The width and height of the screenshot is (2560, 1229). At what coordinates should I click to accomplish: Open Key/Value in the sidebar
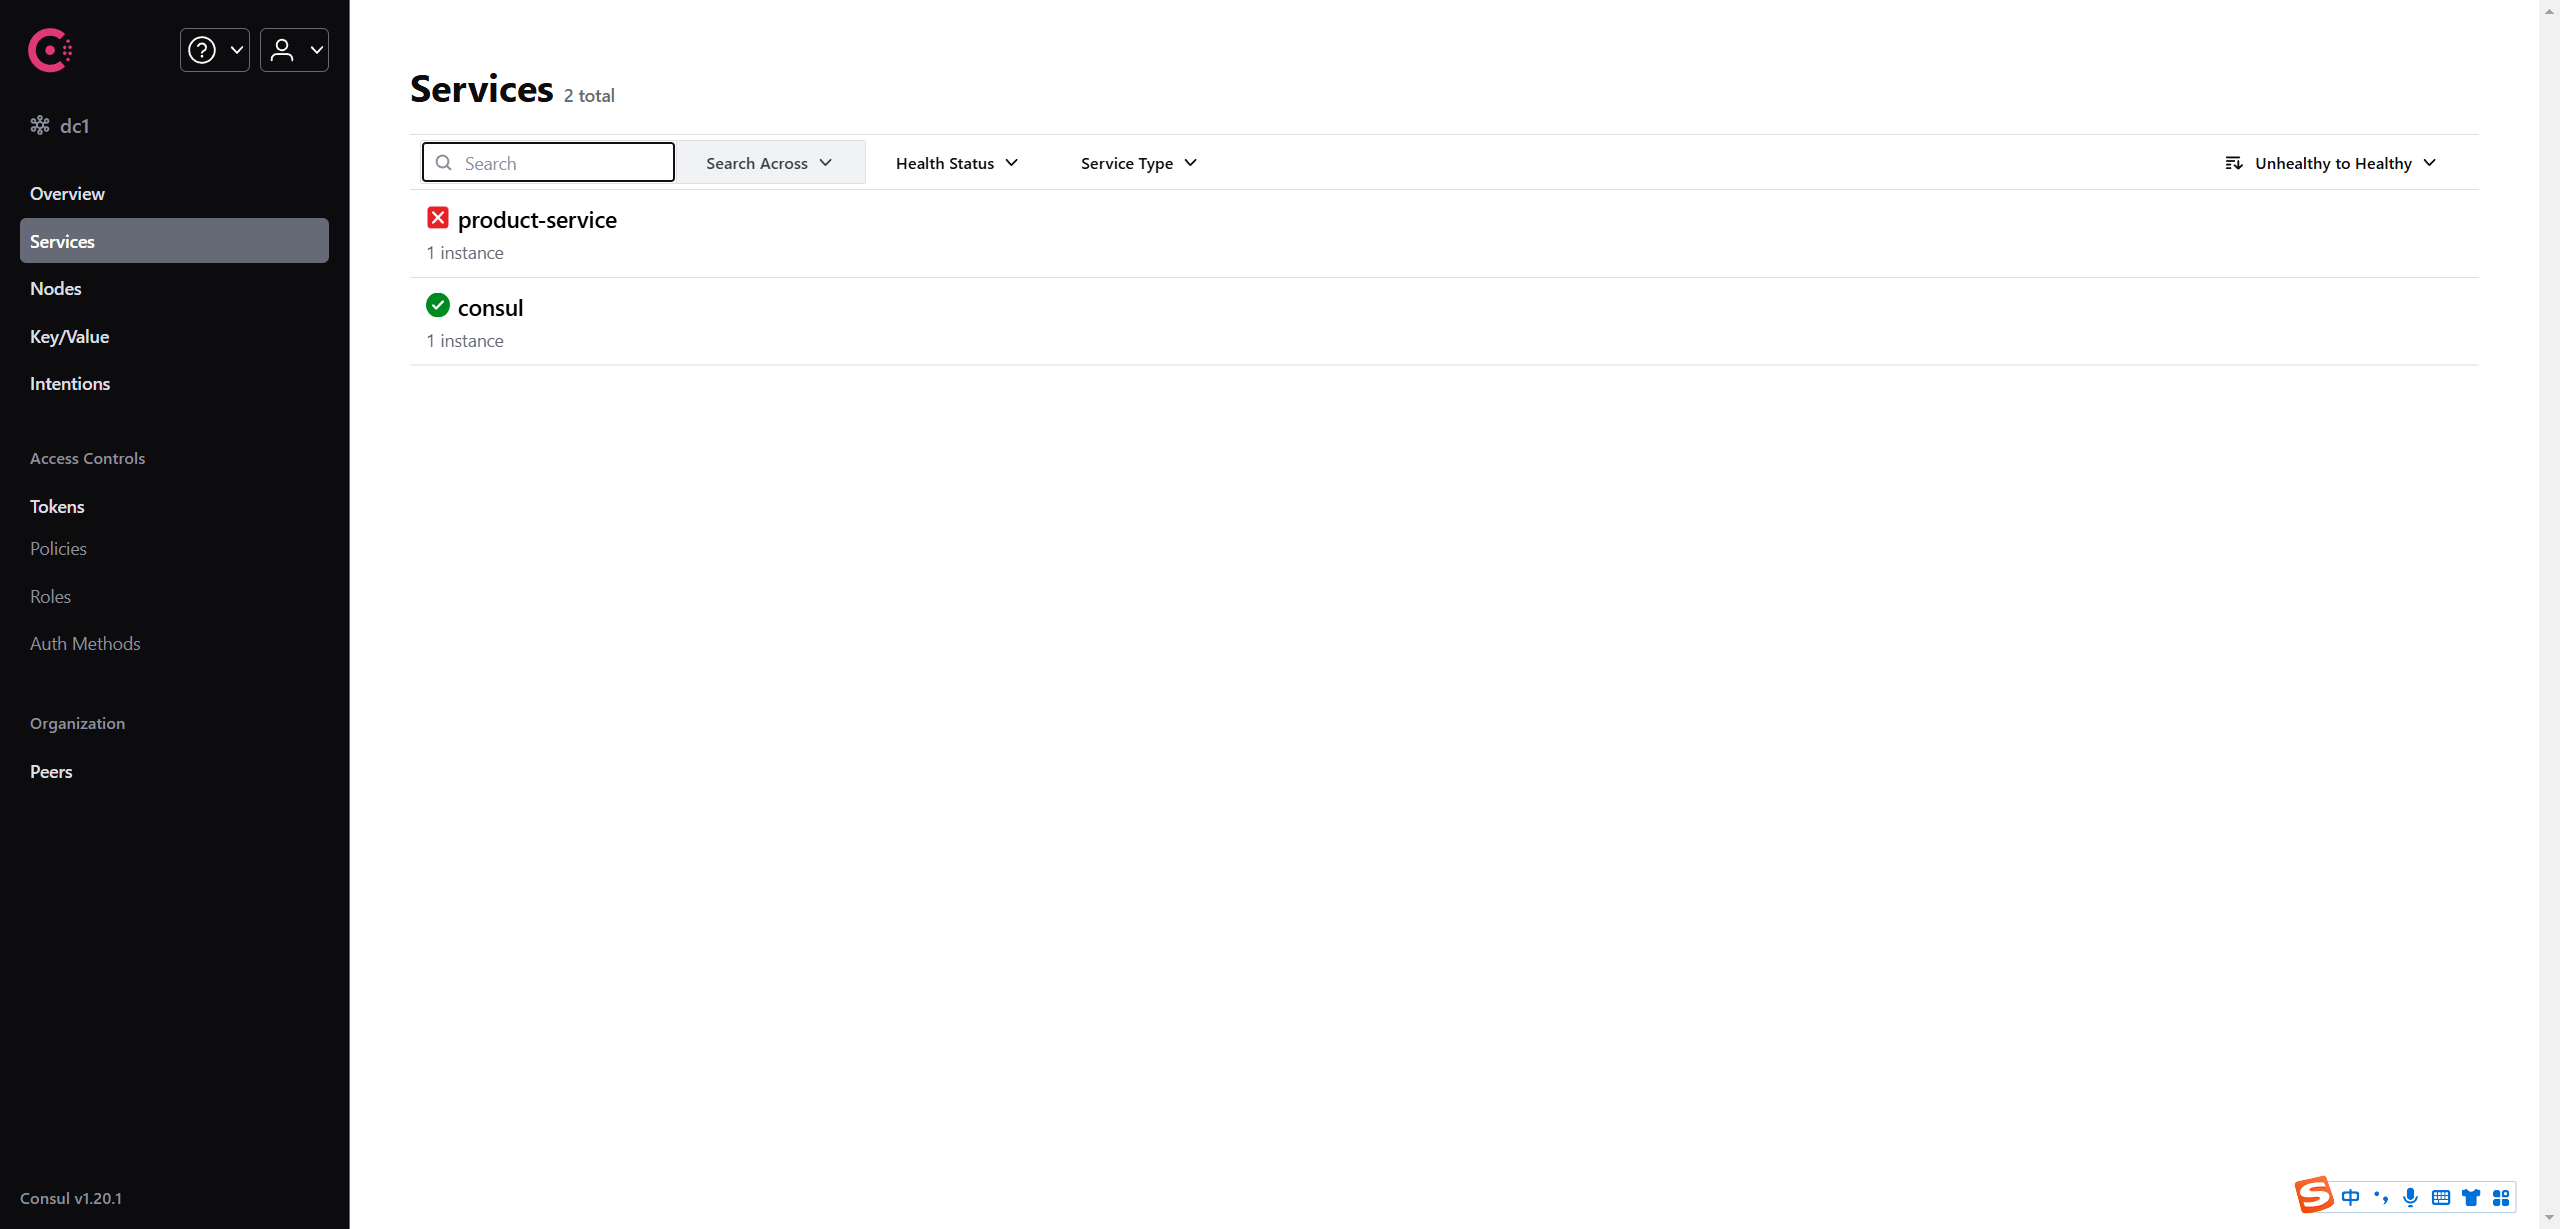(x=69, y=337)
